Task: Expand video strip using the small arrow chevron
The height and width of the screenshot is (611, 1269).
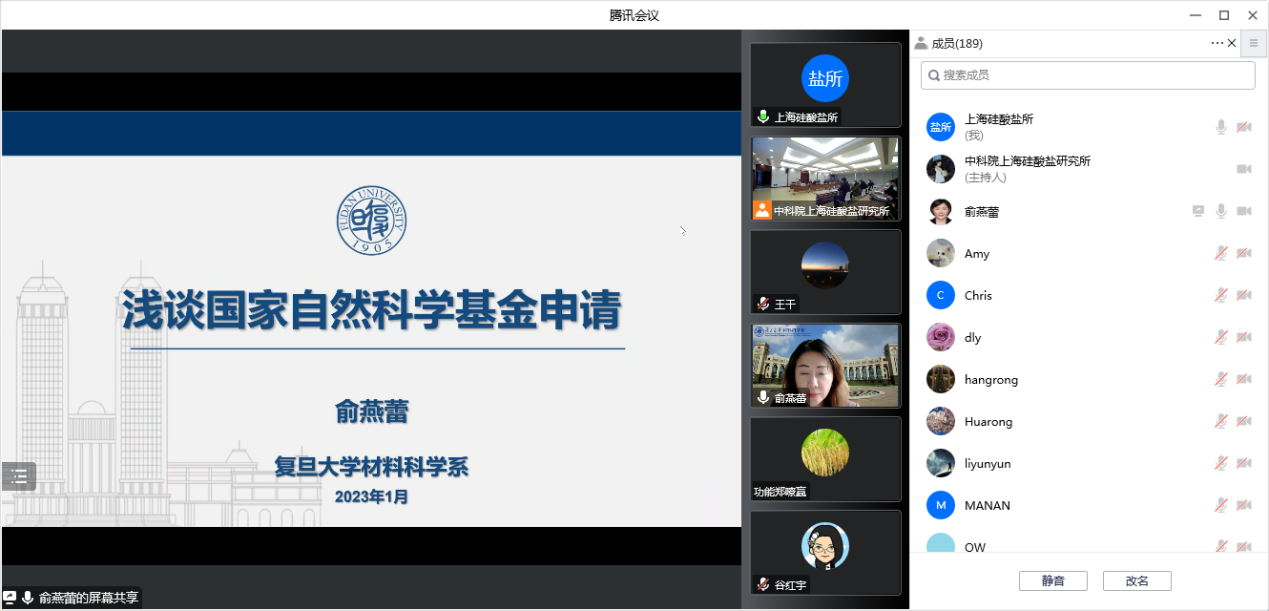Action: click(683, 231)
